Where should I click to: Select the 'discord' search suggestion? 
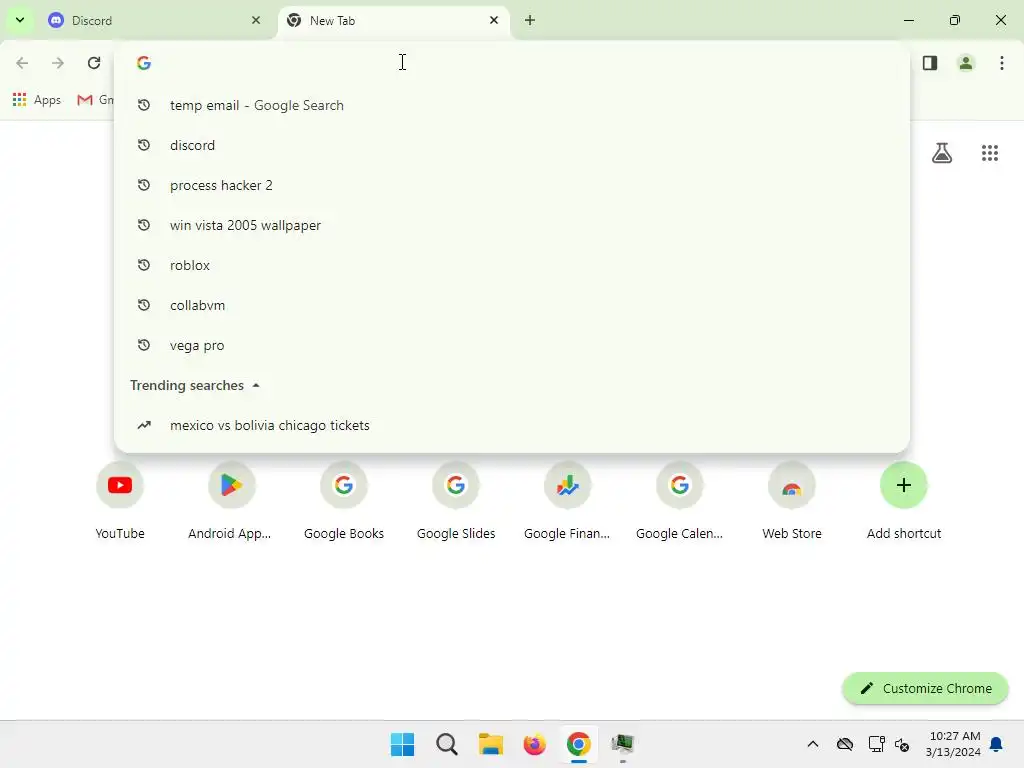(511, 145)
